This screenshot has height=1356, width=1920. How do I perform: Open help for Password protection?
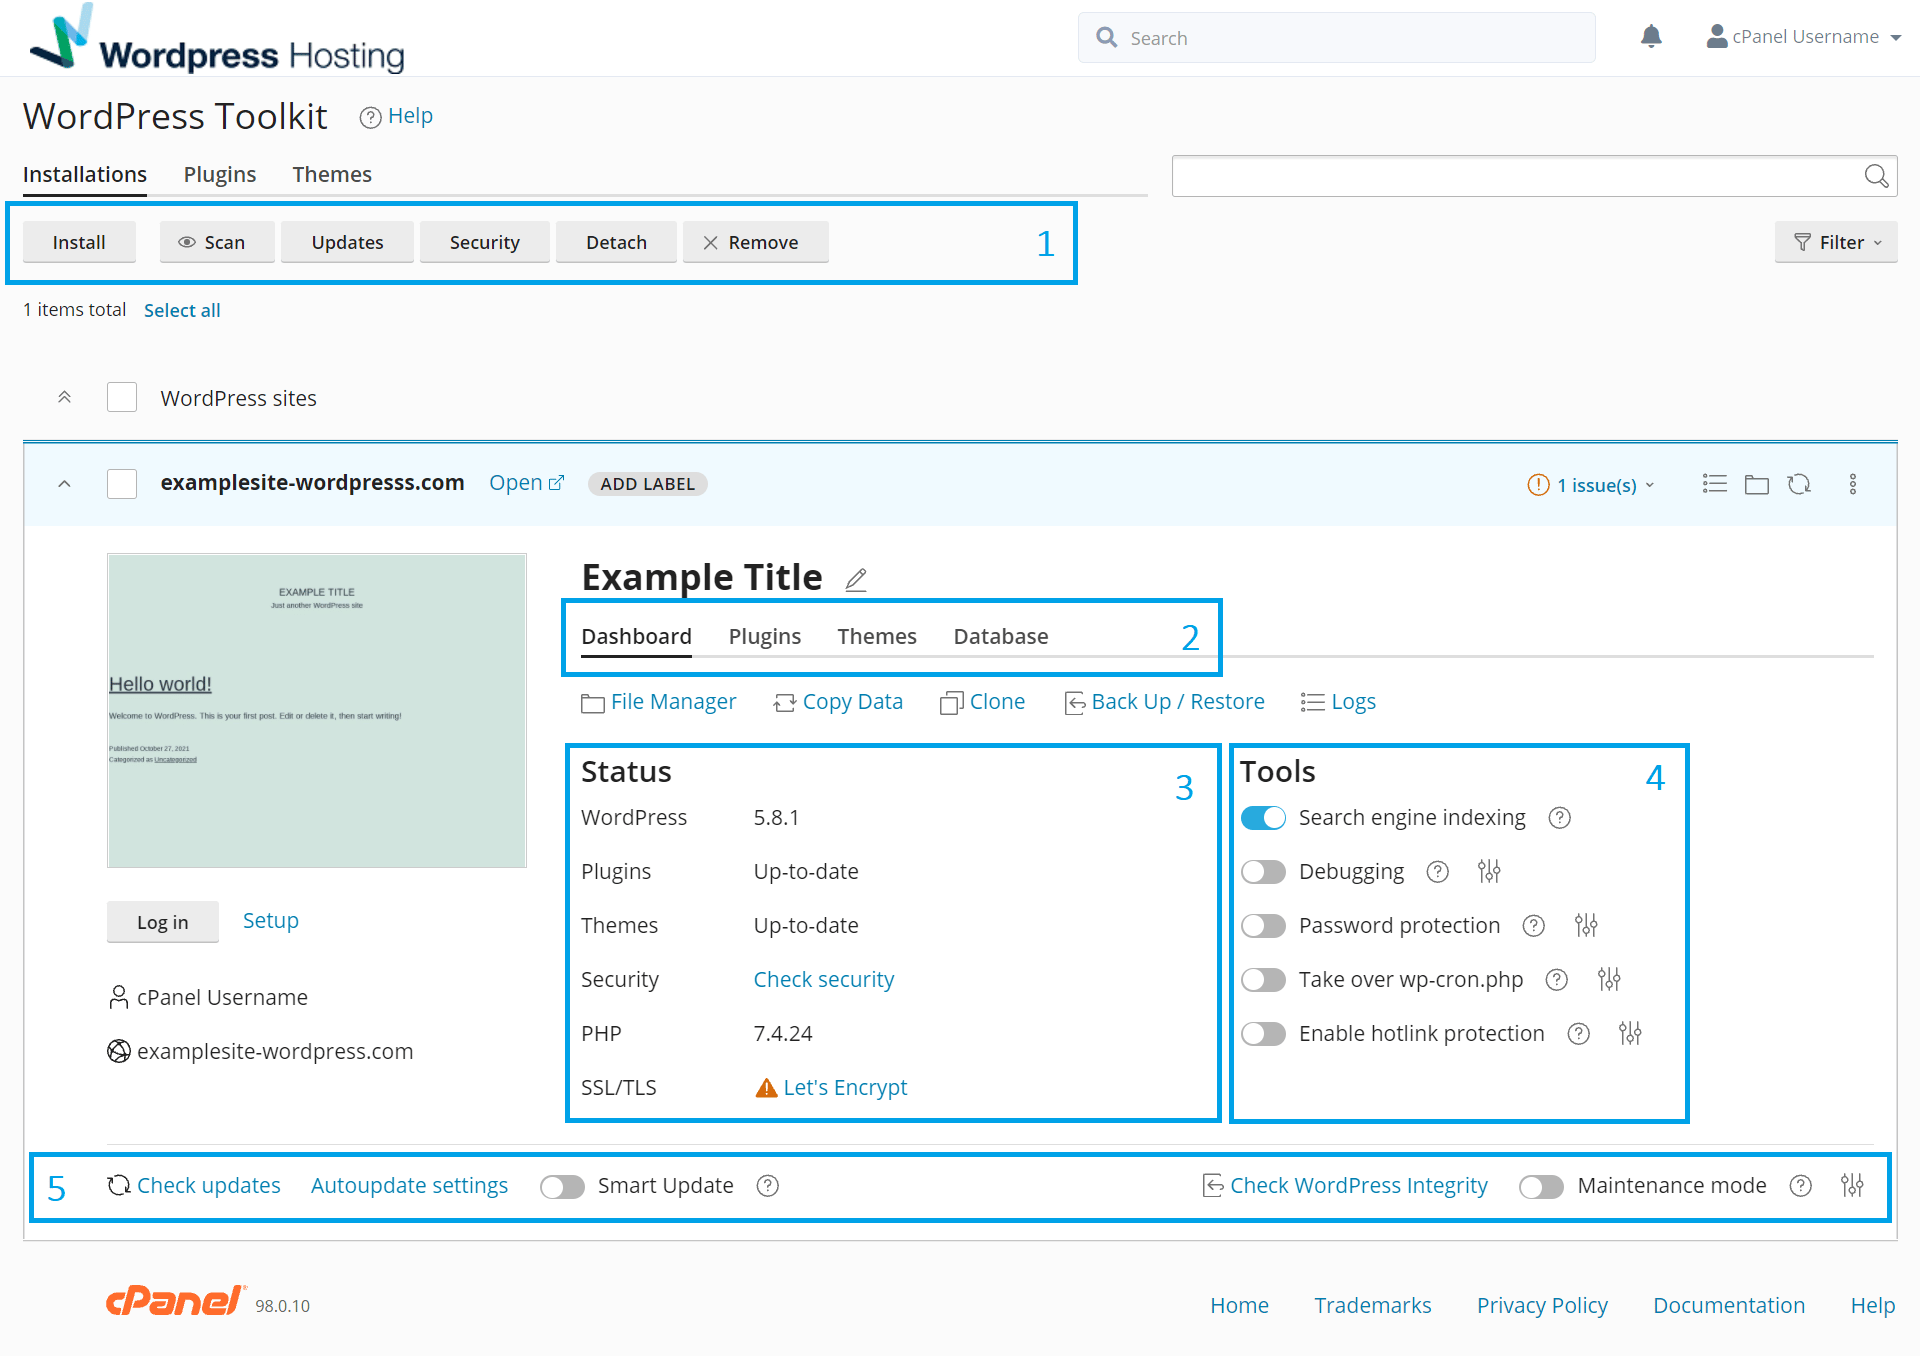[1534, 926]
